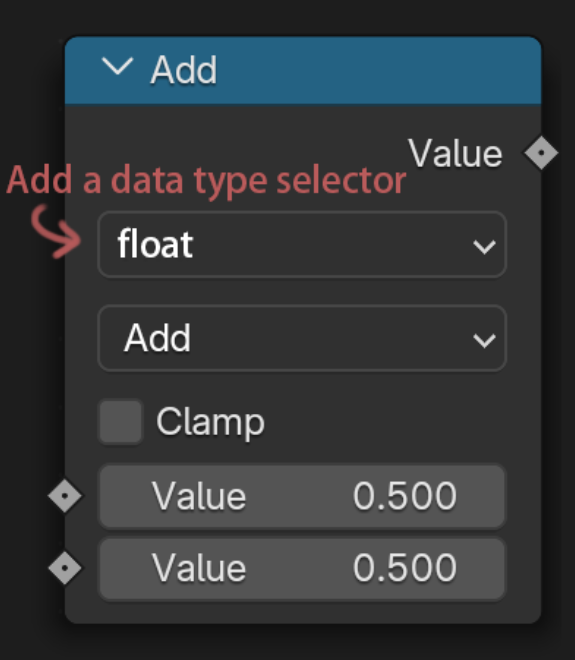575x660 pixels.
Task: Click the second Value input socket diamond
Action: tap(65, 568)
